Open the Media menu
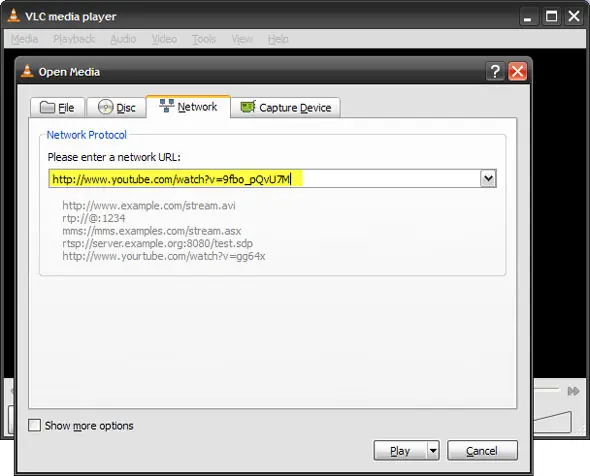The height and width of the screenshot is (476, 590). 24,39
